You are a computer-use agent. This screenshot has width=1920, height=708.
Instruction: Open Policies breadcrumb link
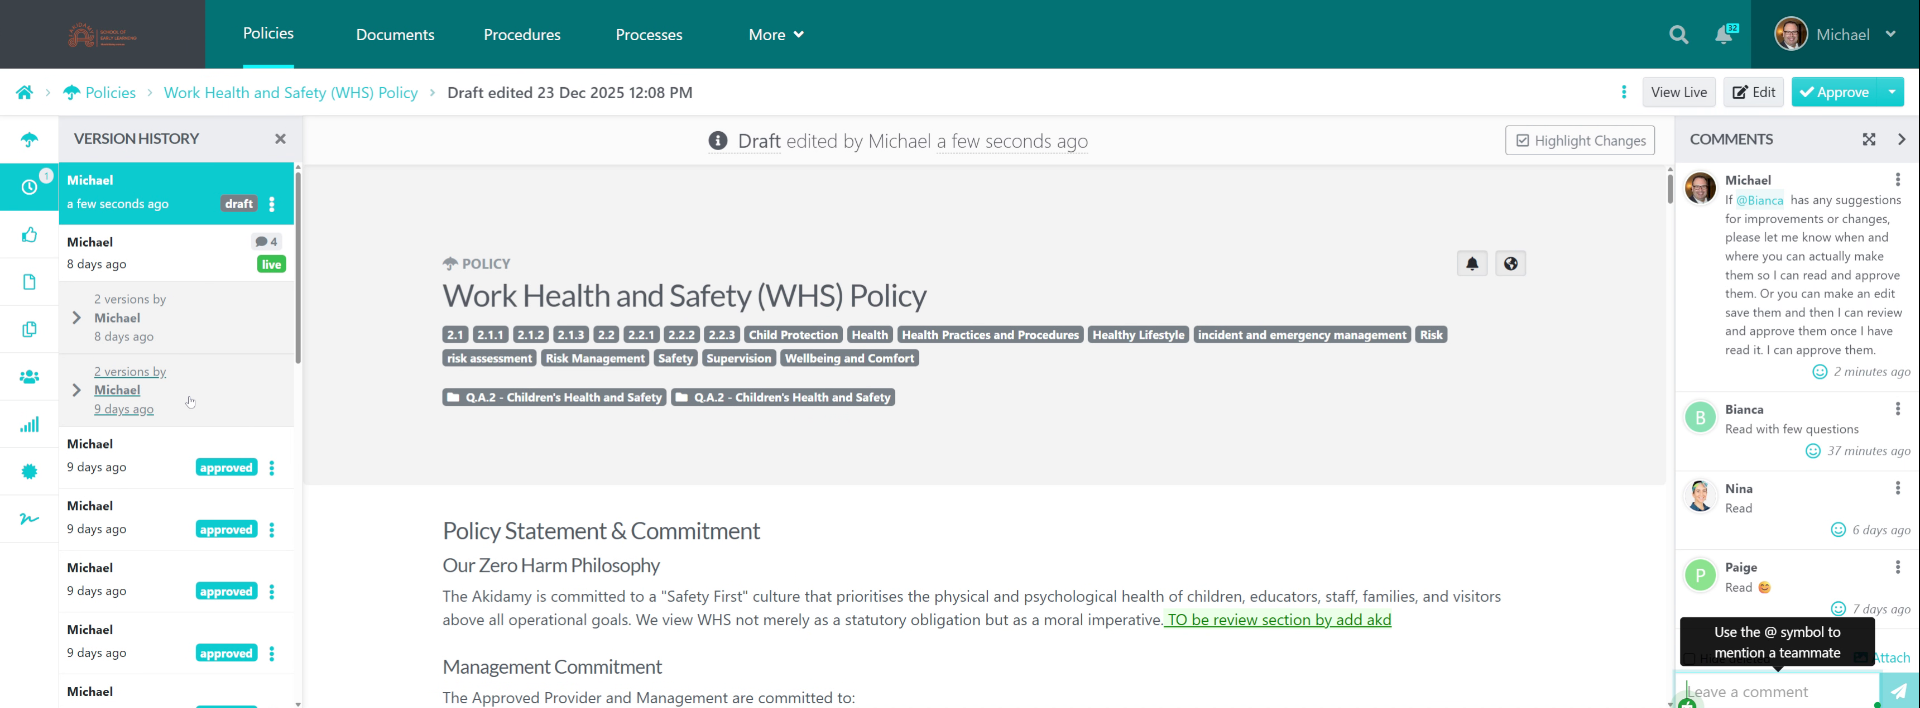99,92
